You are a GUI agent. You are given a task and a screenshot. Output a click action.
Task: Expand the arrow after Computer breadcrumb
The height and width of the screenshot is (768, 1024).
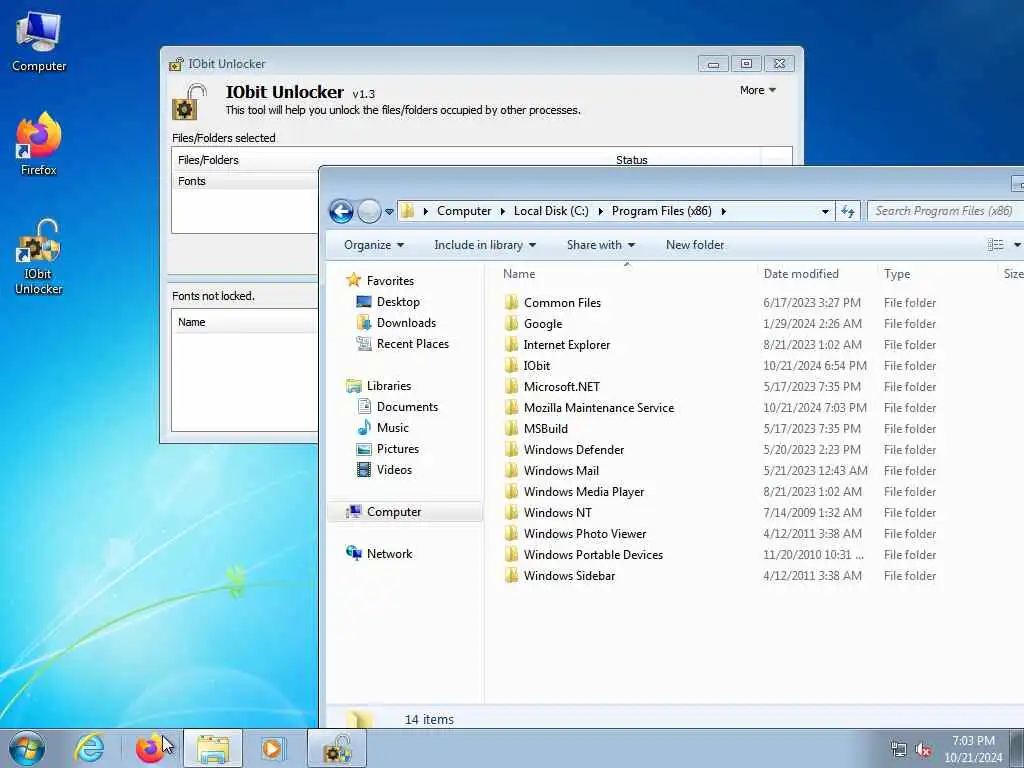(503, 211)
